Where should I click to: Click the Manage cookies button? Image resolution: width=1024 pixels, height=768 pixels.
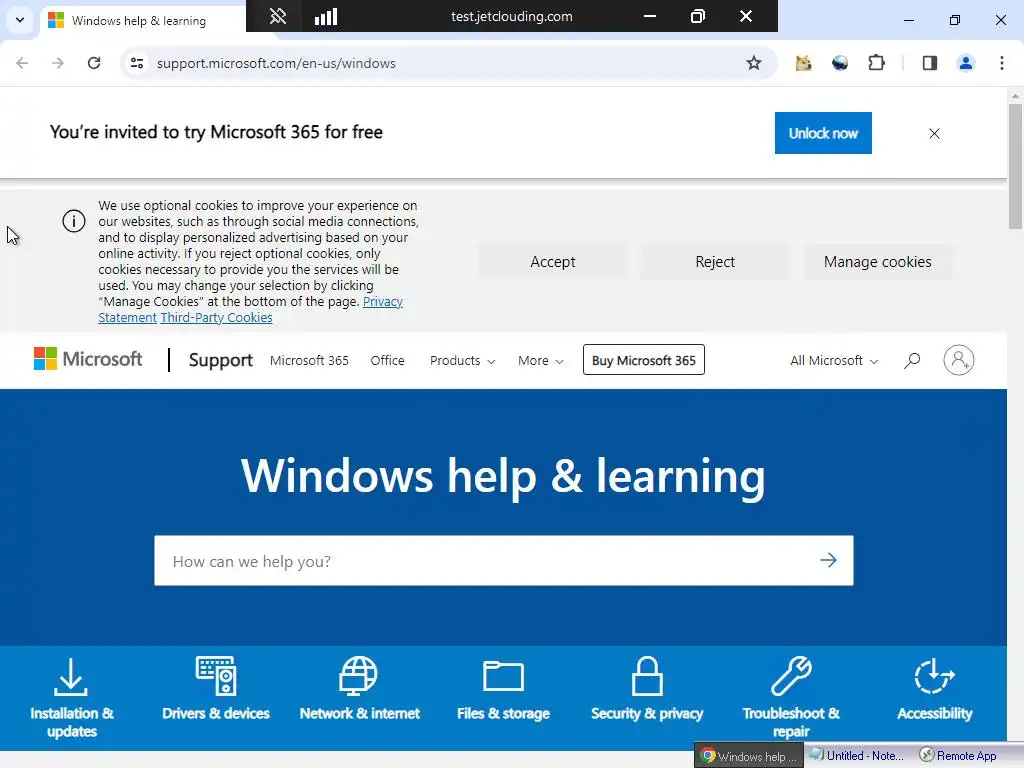tap(878, 262)
